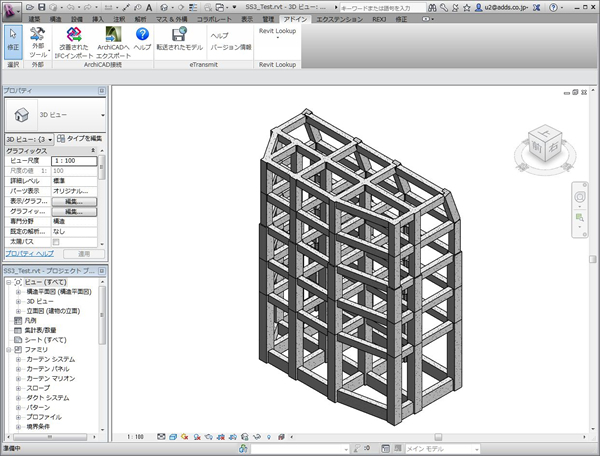Click the zoom region icon on navigation bar
Screen dimensions: 600x456
tap(580, 218)
